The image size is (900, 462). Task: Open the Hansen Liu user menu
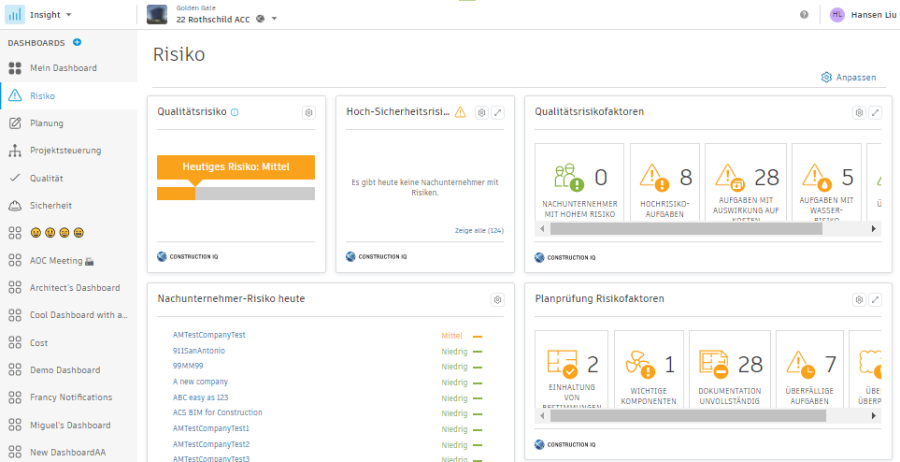[862, 15]
